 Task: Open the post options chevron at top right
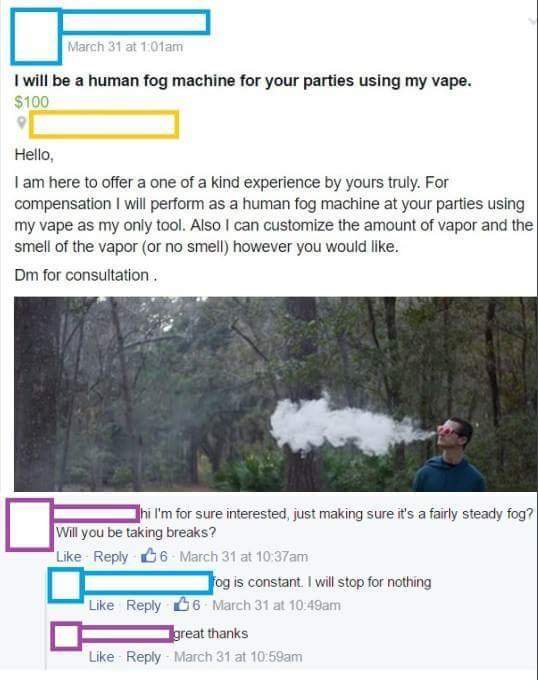tap(533, 22)
